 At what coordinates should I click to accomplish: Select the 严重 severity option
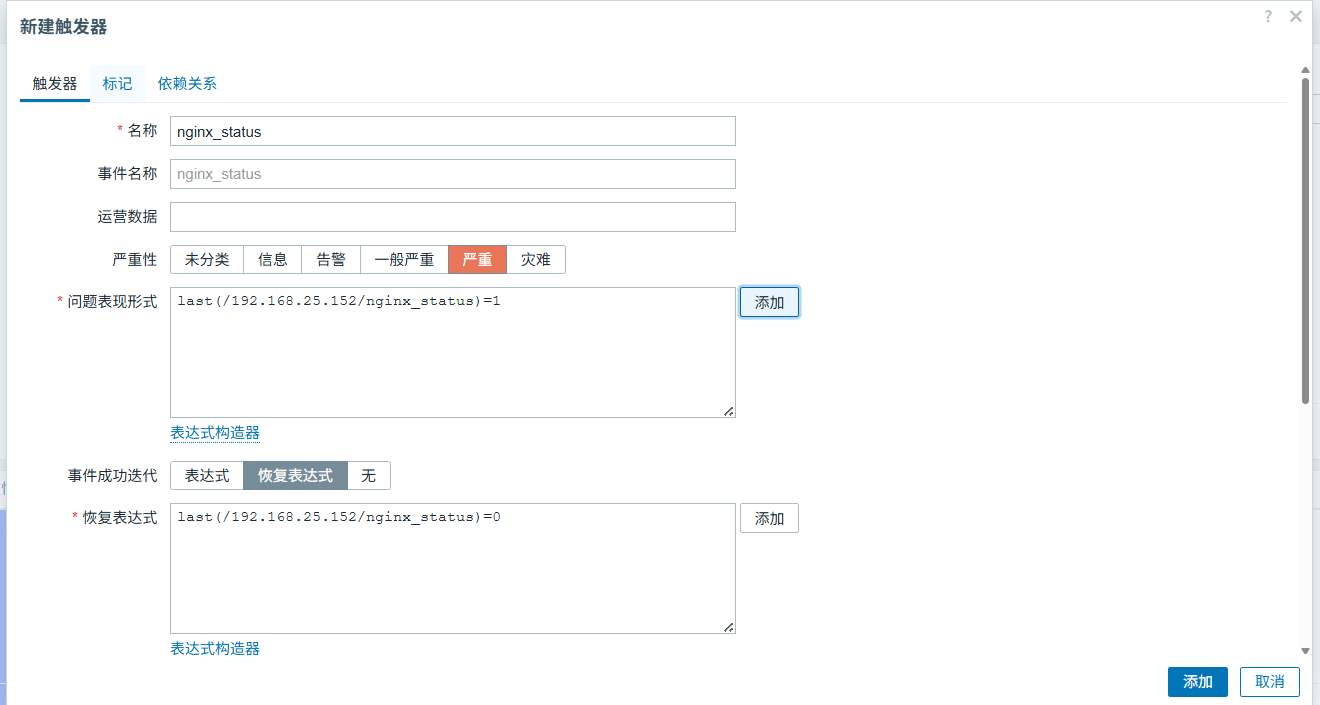(x=477, y=260)
